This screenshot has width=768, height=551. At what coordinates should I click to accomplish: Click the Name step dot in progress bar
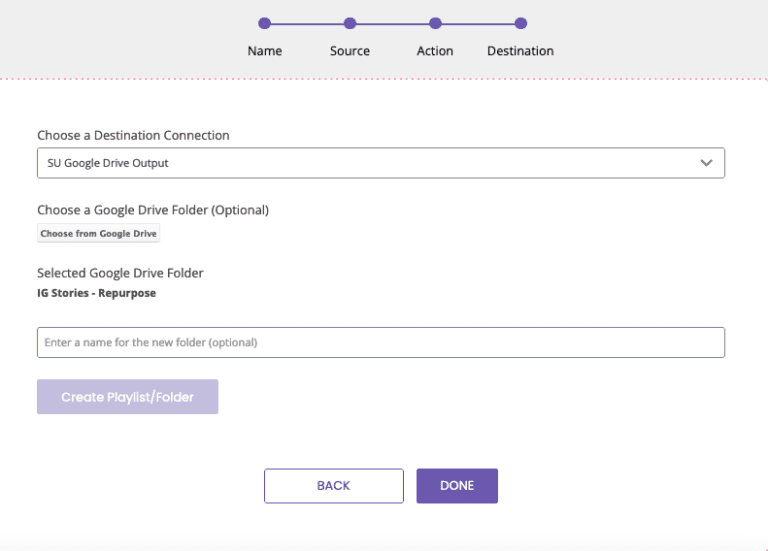(264, 23)
